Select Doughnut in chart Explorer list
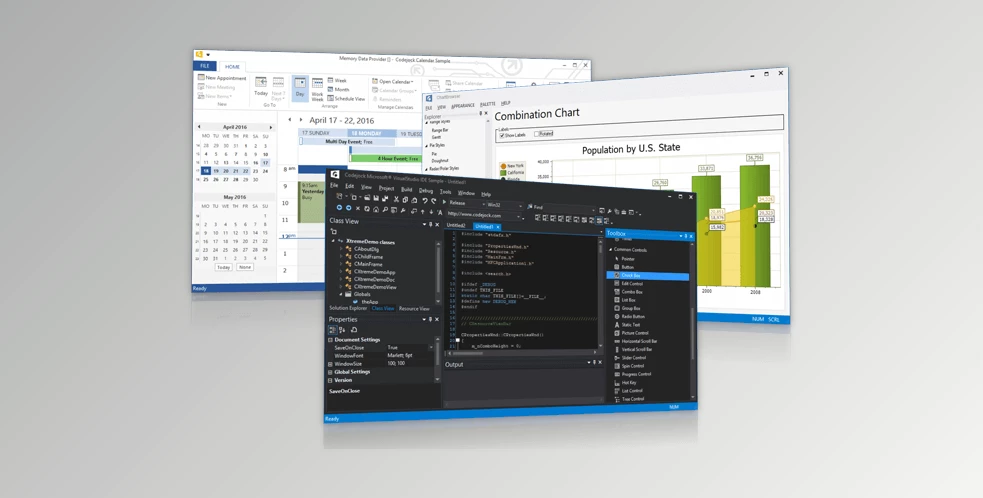 pyautogui.click(x=439, y=161)
